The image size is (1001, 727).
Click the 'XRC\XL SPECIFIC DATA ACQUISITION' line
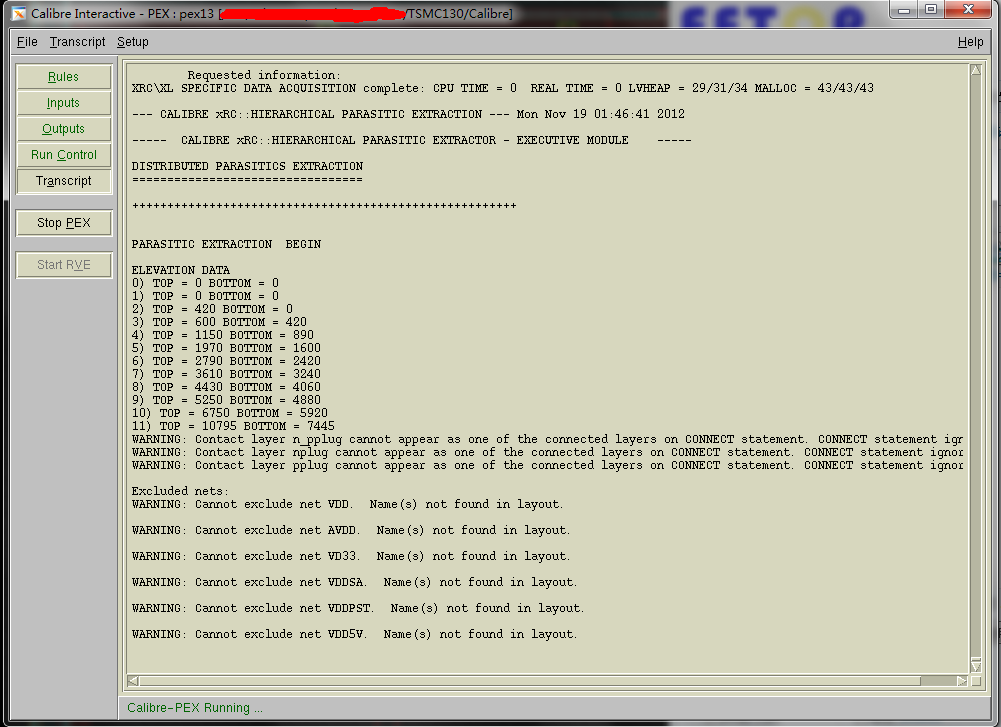pyautogui.click(x=502, y=88)
